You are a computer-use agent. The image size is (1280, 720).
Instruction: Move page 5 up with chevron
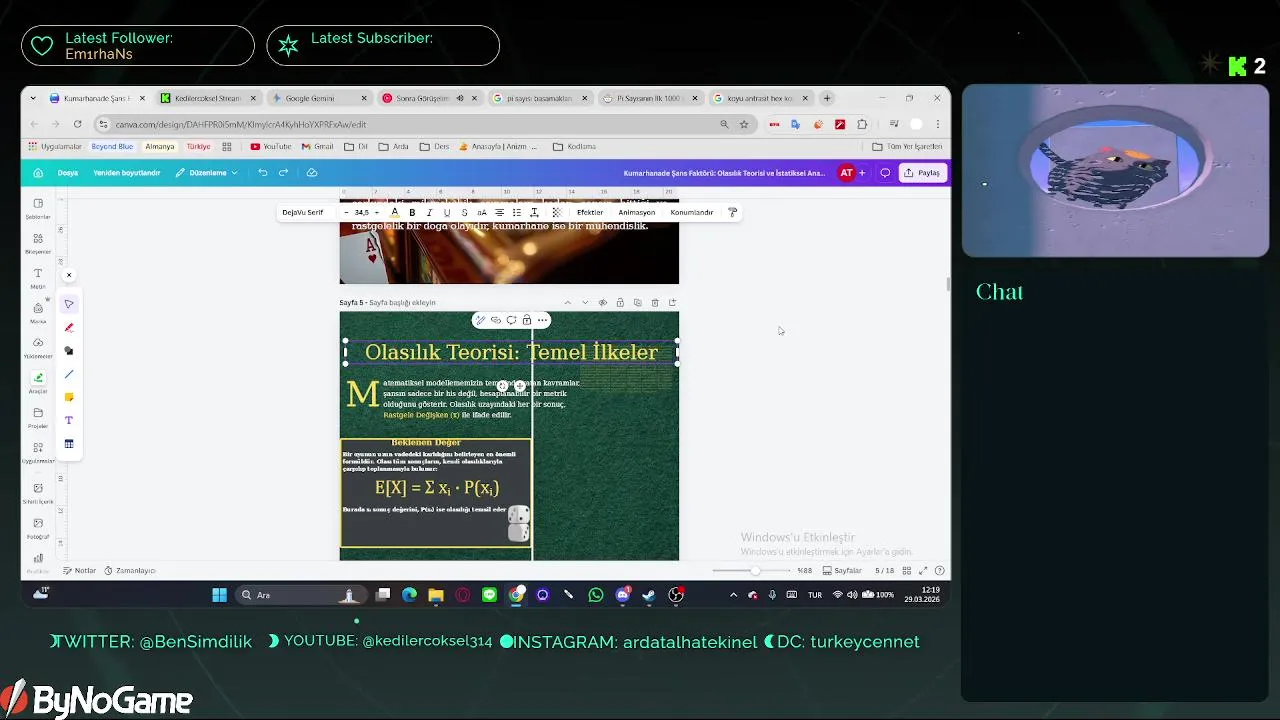(x=567, y=303)
